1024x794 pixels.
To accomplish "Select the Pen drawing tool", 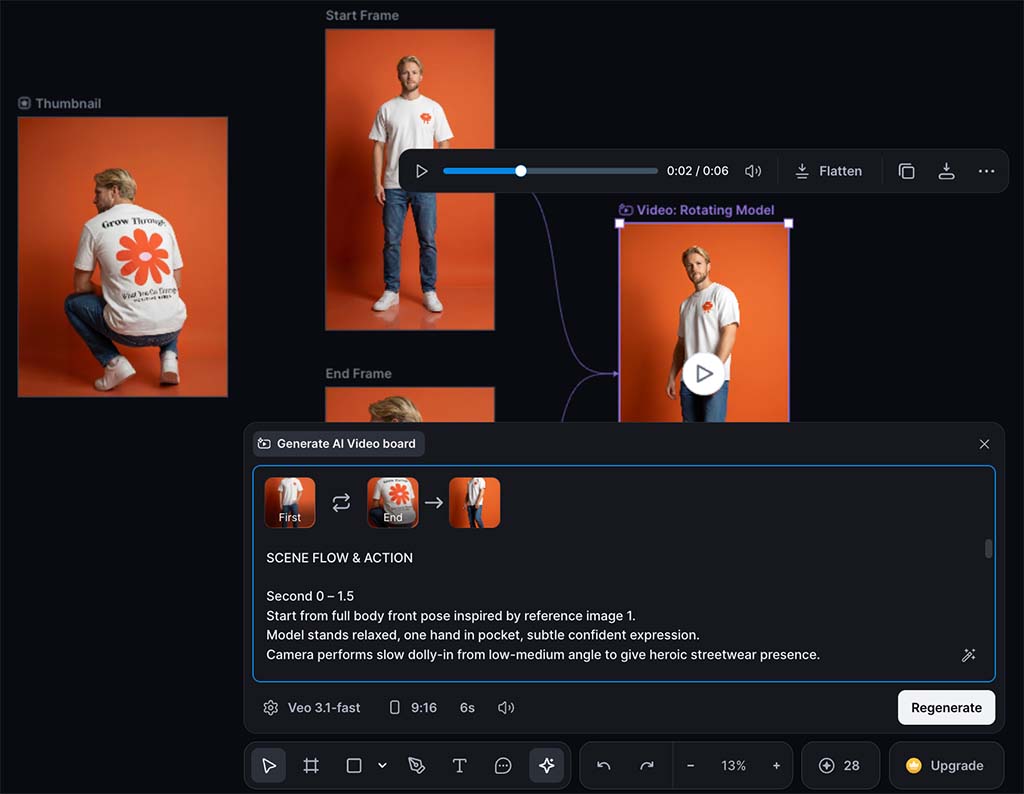I will 416,765.
